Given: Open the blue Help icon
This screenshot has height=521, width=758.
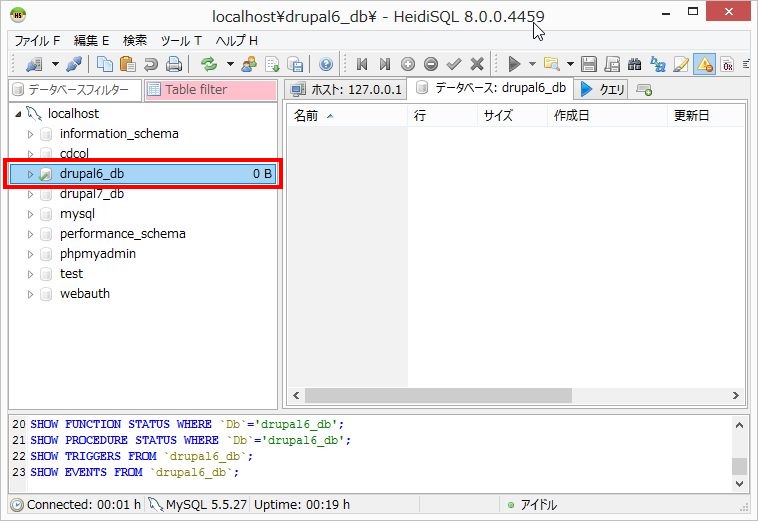Looking at the screenshot, I should [326, 64].
